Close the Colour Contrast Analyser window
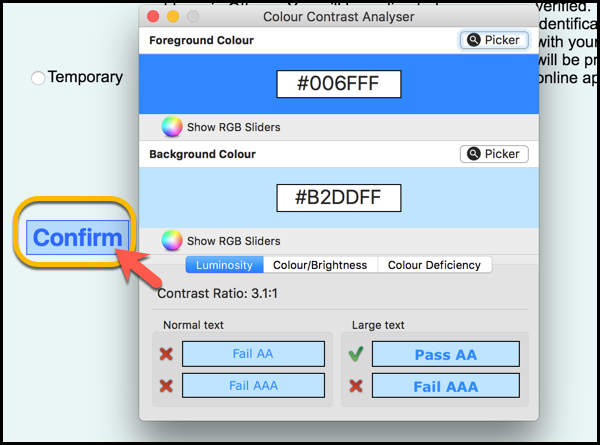Image resolution: width=600 pixels, height=445 pixels. [152, 17]
